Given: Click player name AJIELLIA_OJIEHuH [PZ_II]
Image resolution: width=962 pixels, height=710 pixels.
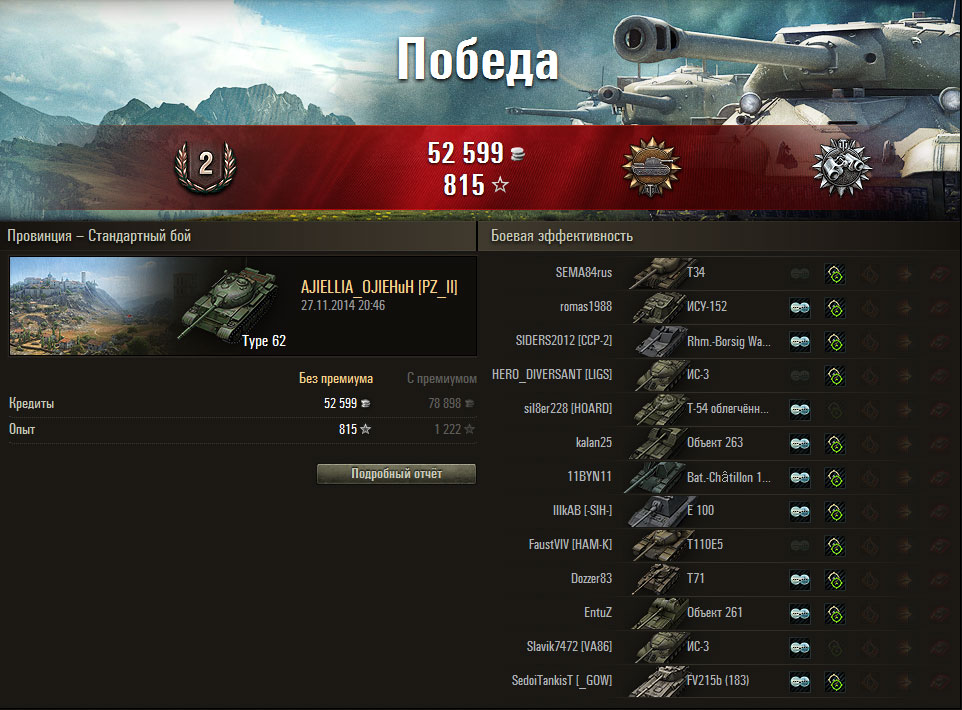Looking at the screenshot, I should [x=379, y=287].
